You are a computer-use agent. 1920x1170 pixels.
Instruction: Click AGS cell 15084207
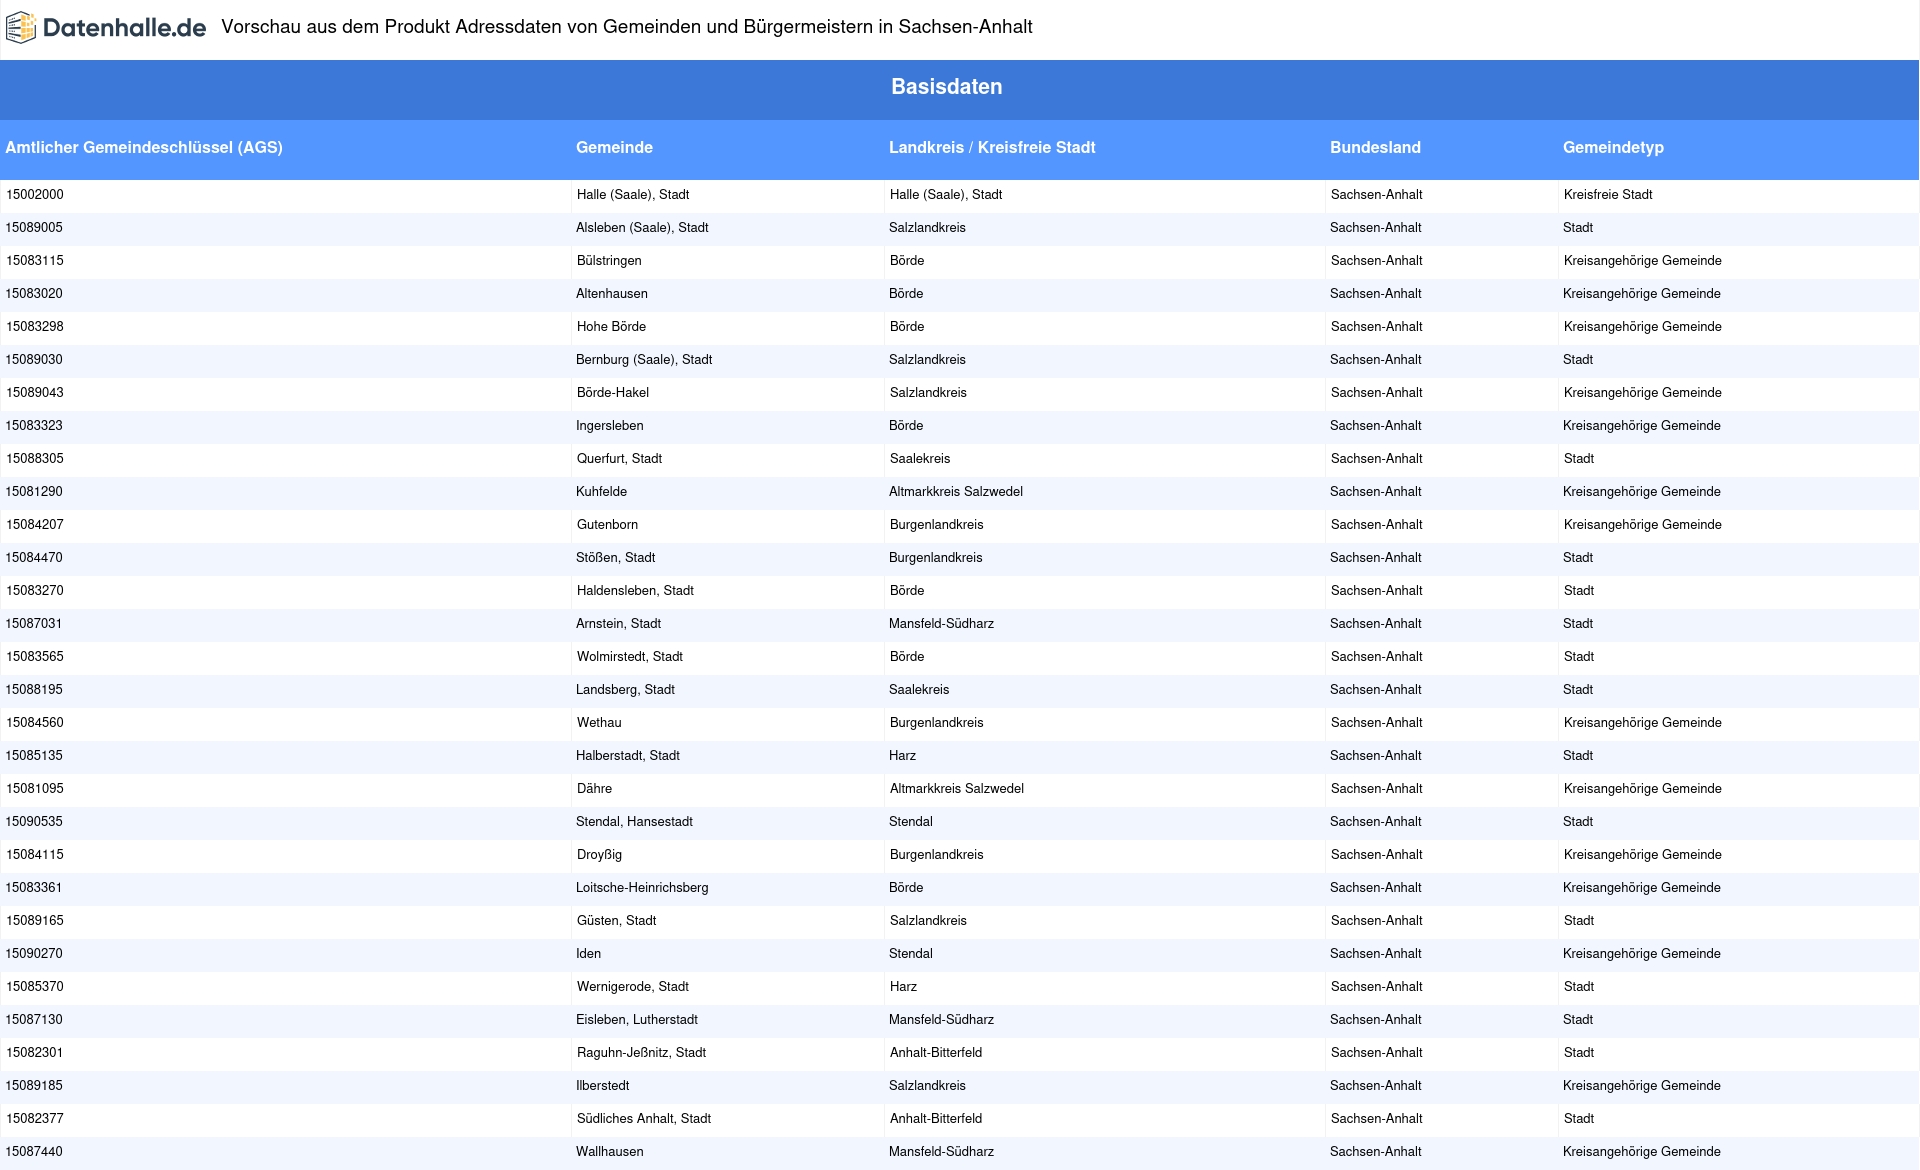(x=35, y=525)
